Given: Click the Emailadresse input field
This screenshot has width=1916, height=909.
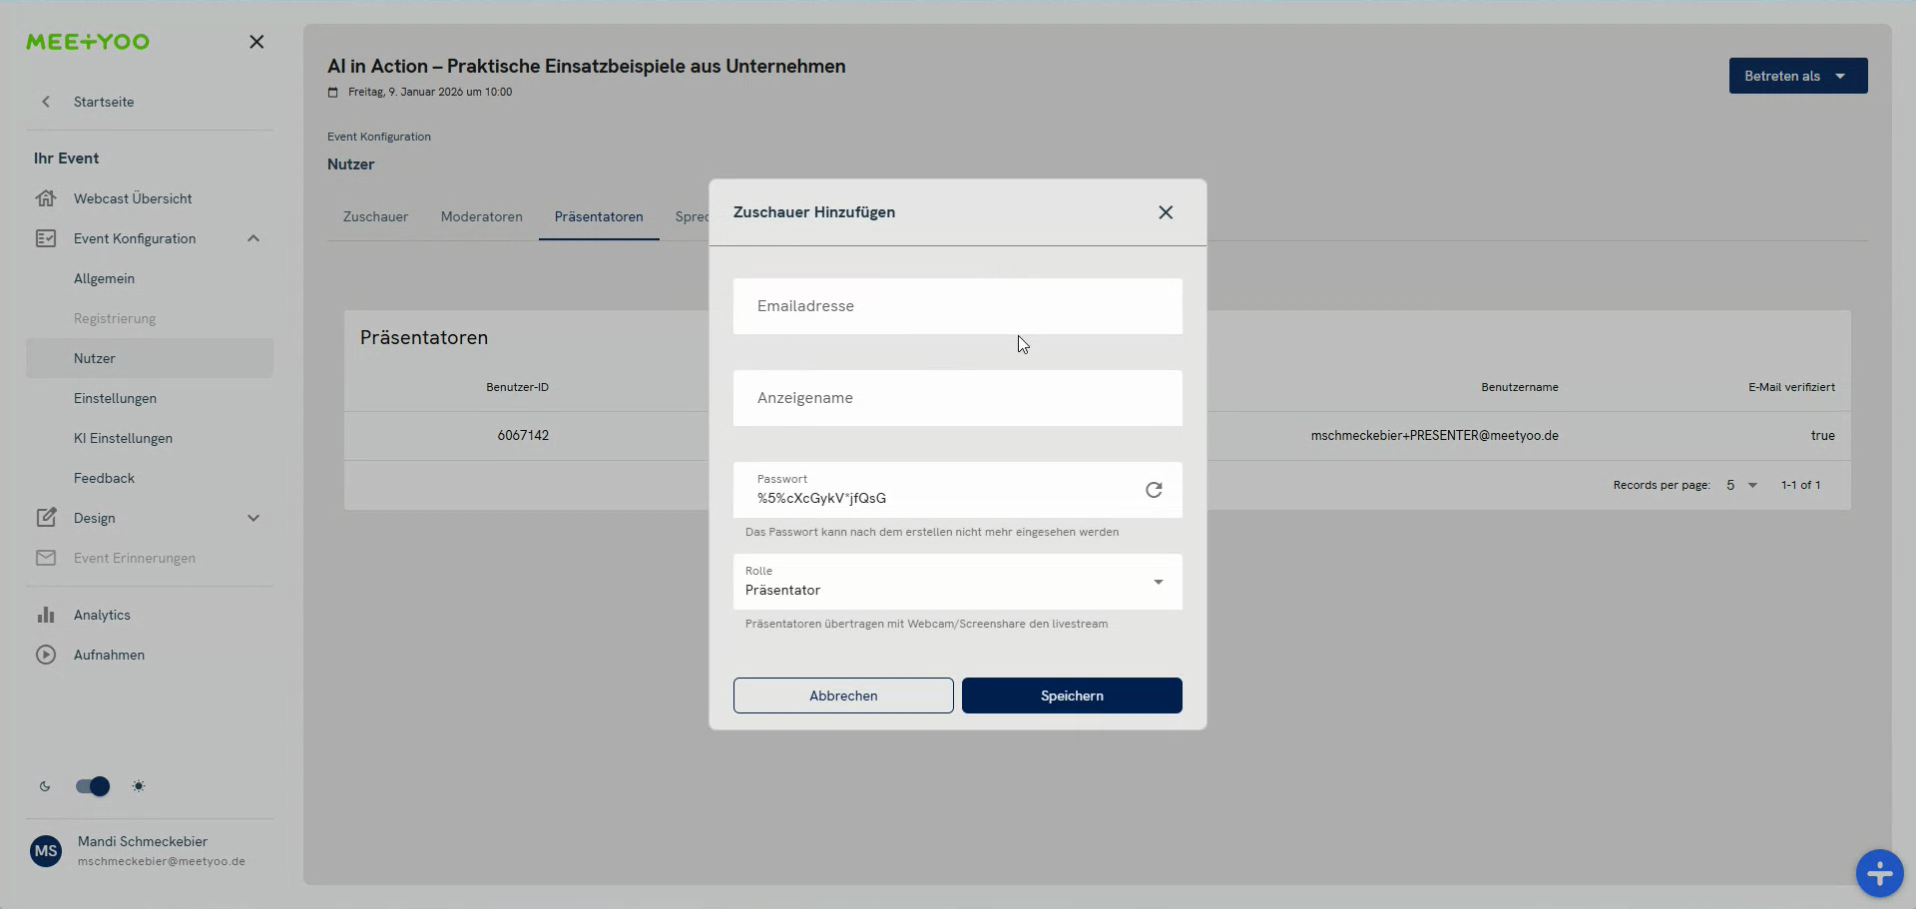Looking at the screenshot, I should (957, 306).
